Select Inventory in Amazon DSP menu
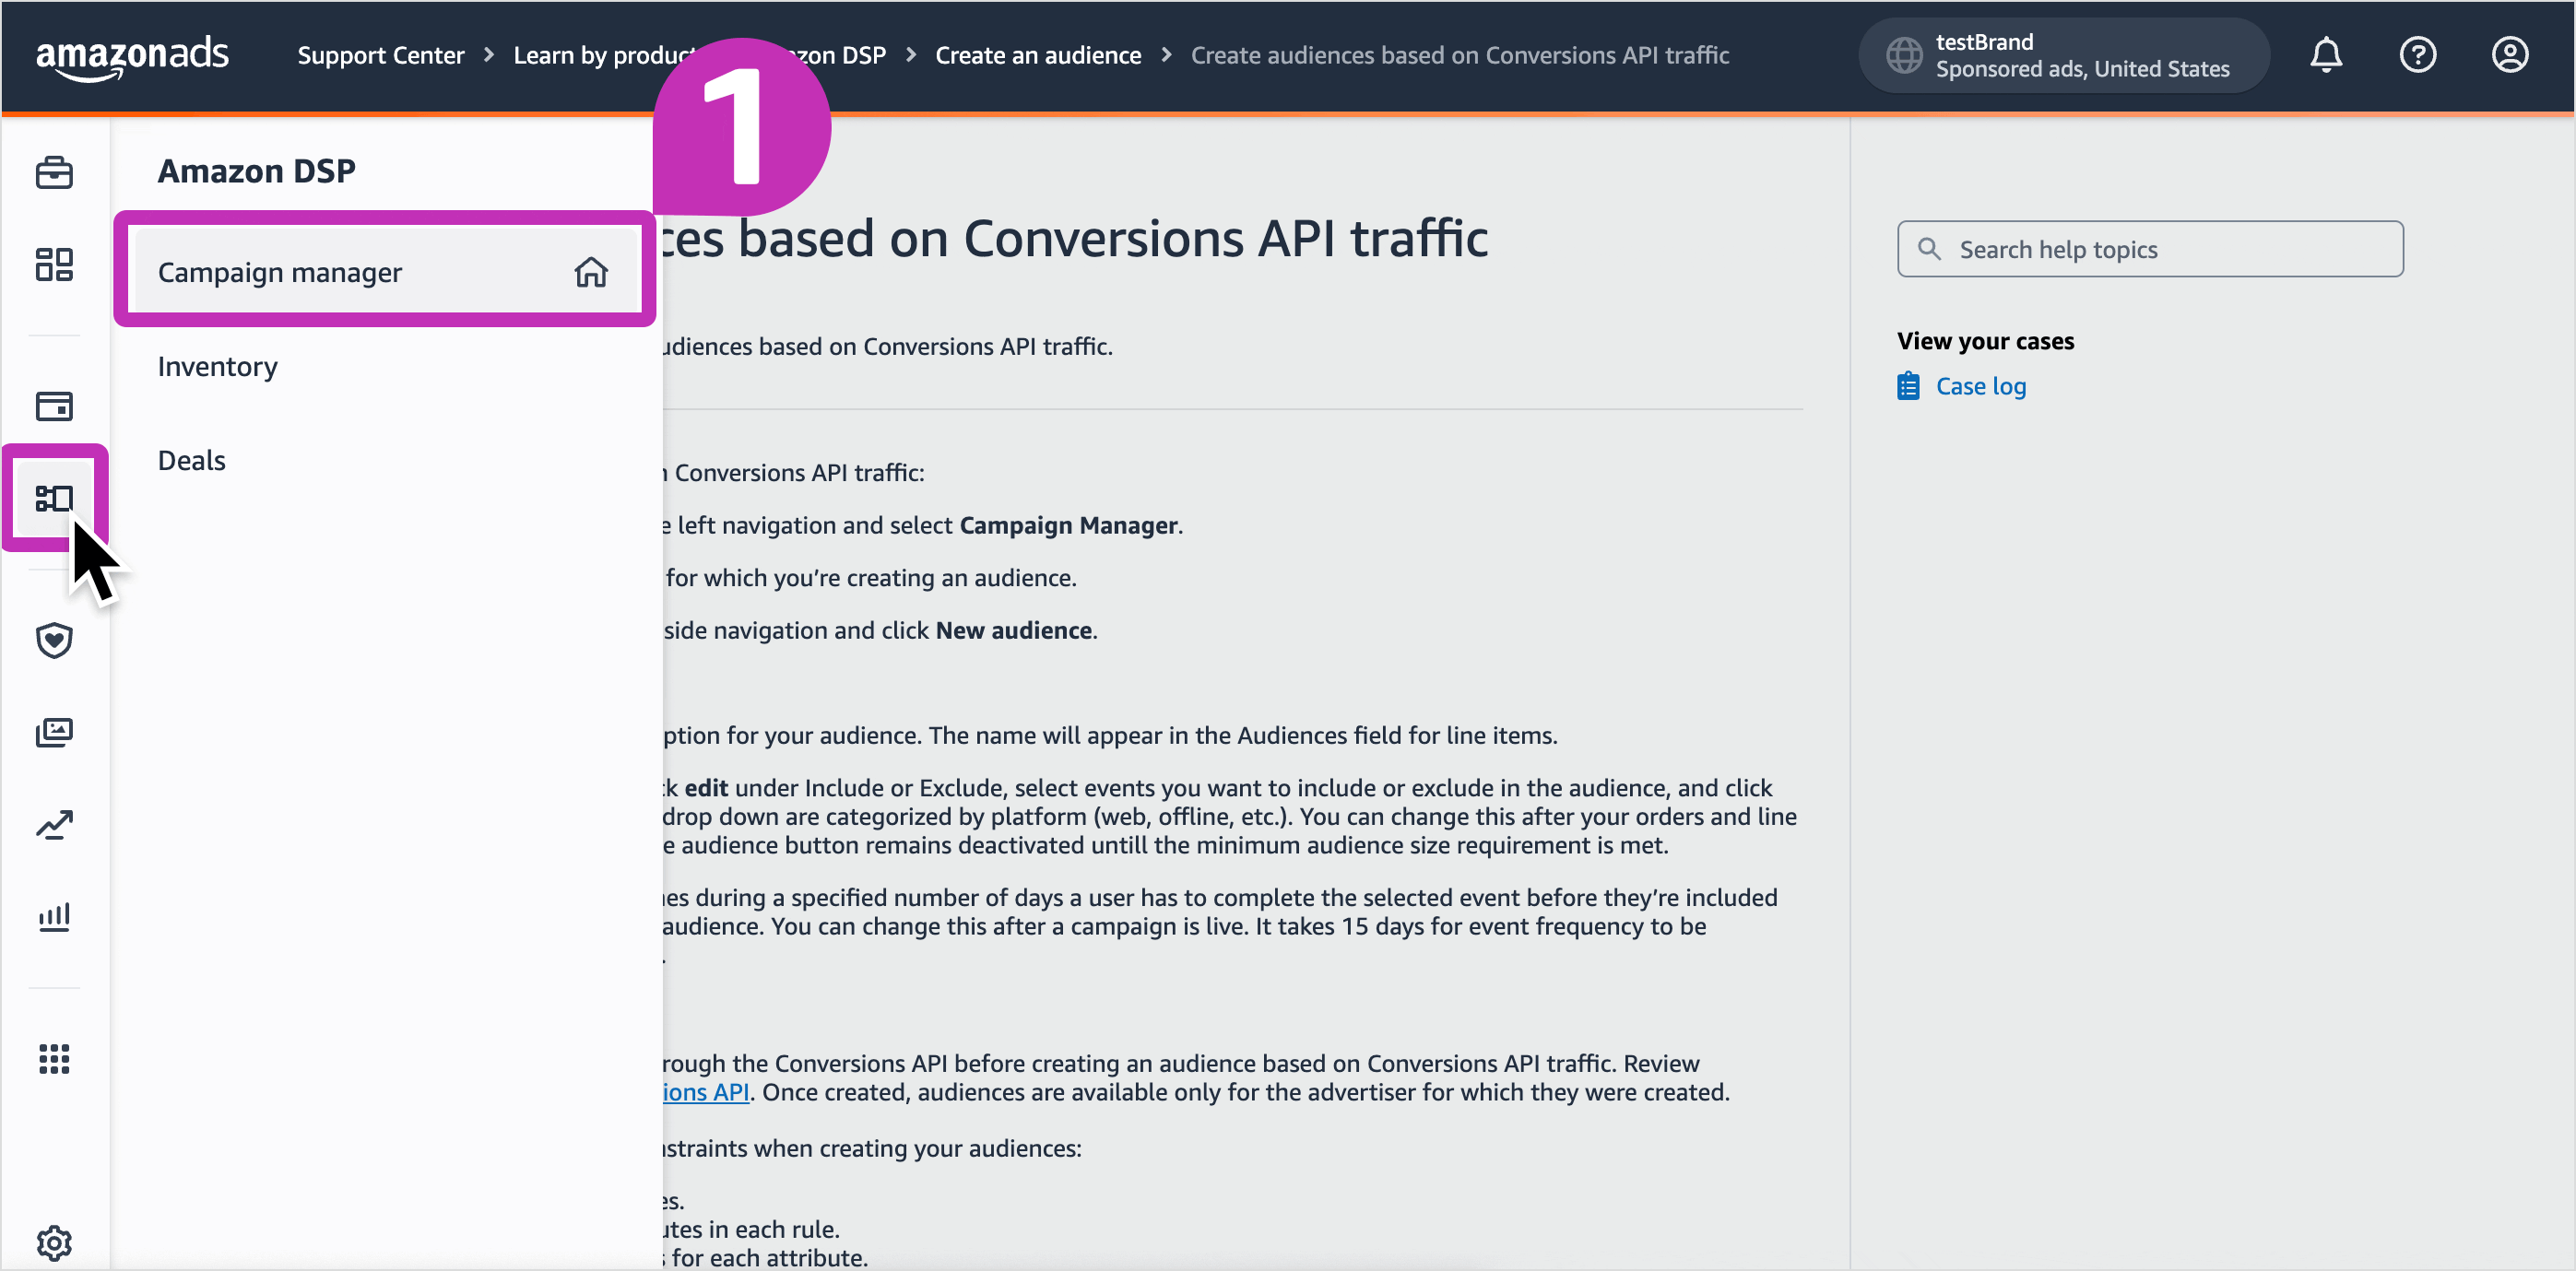Image resolution: width=2576 pixels, height=1271 pixels. pos(218,366)
